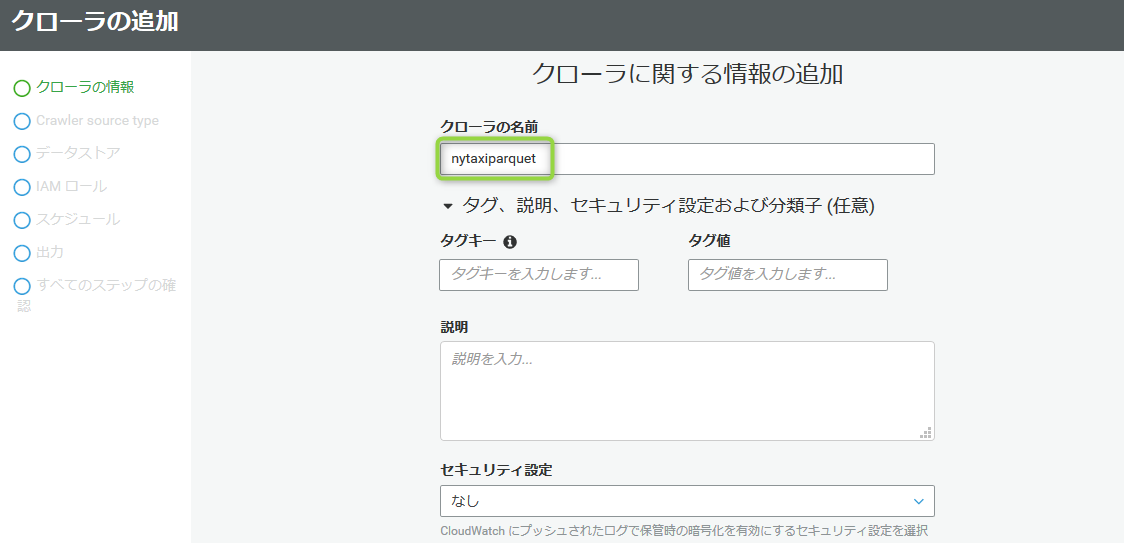The width and height of the screenshot is (1124, 543).
Task: Click the circle icon beside IAM ロール
Action: 22,187
